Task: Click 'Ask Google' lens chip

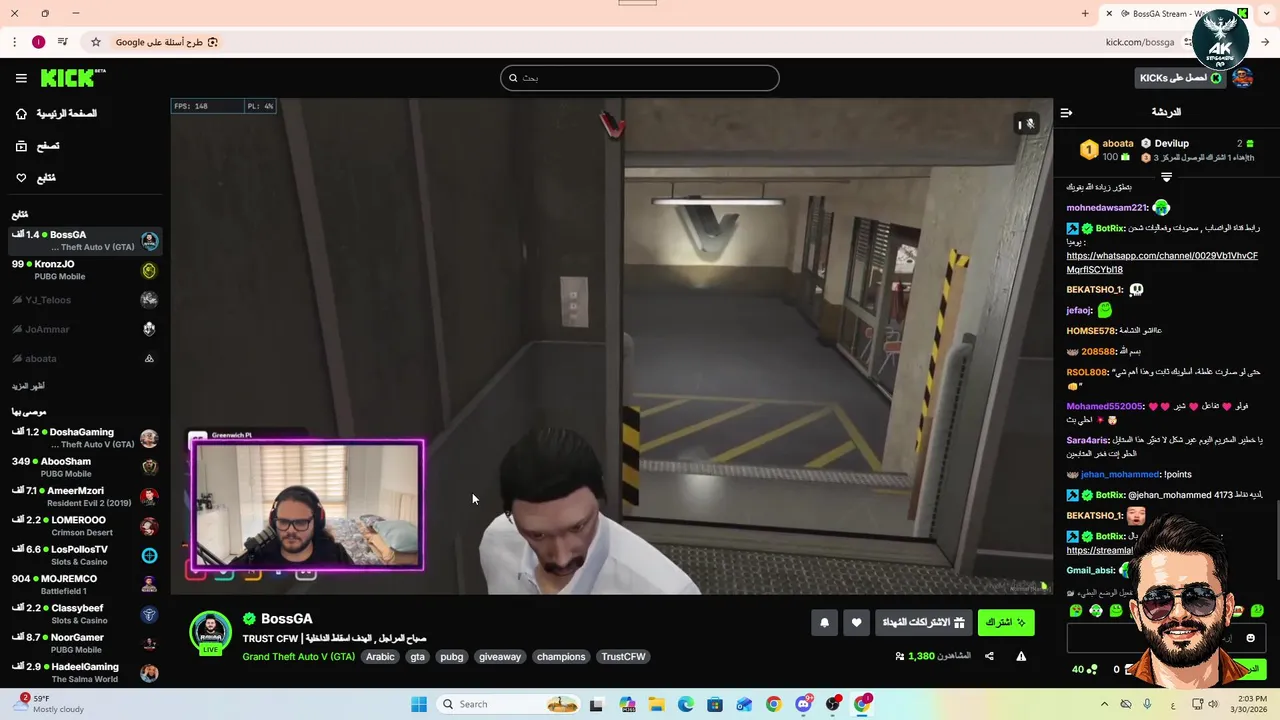Action: coord(167,42)
